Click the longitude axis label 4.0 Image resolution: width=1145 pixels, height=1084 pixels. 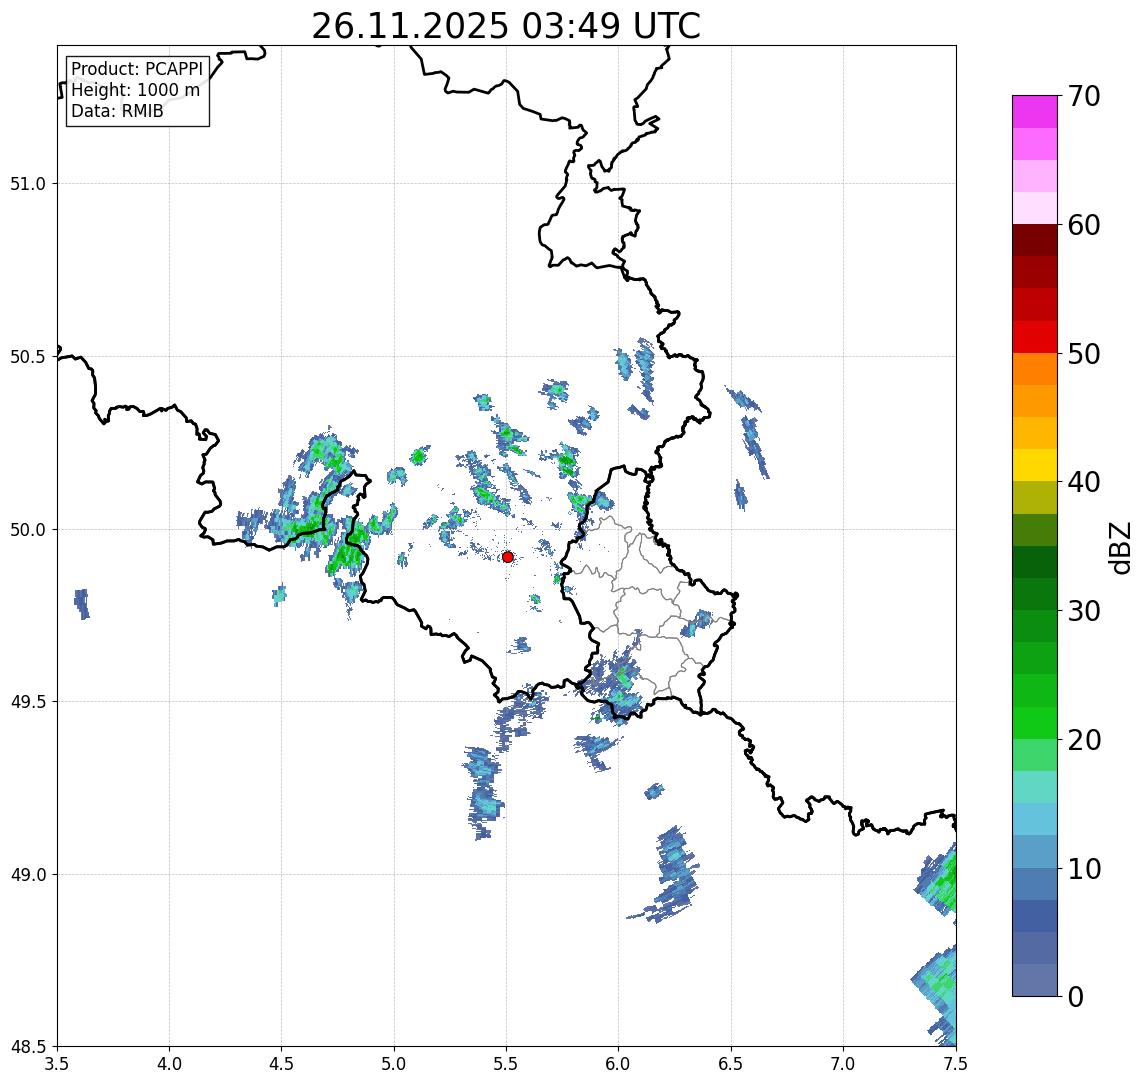pos(169,1064)
